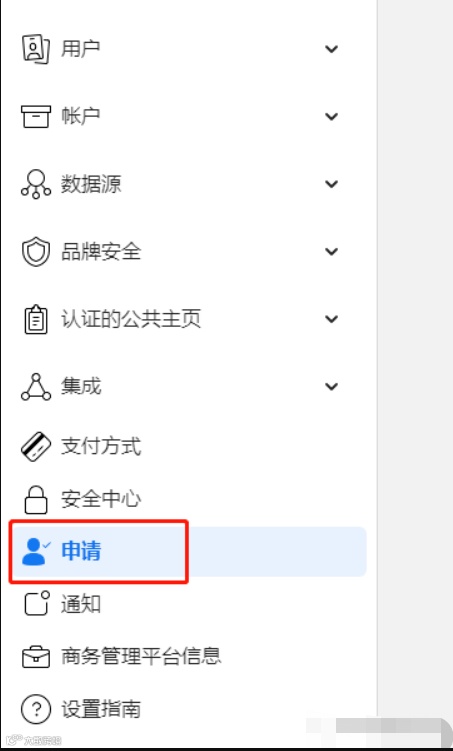Click the 用户 person card icon
The image size is (453, 751).
pyautogui.click(x=35, y=49)
